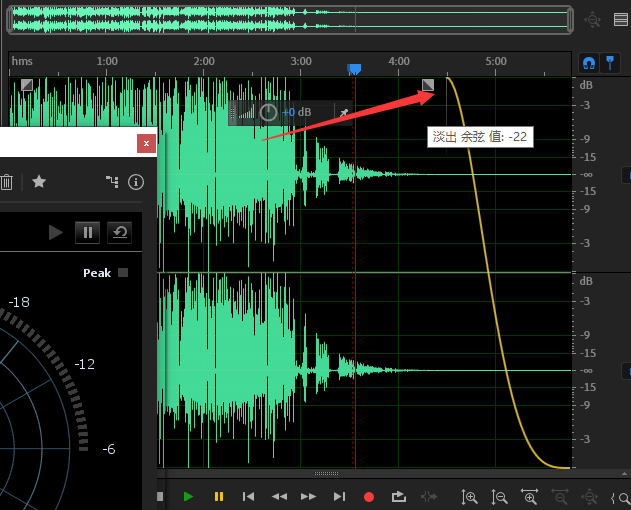
Task: Click the fade-out handle near 4:20
Action: [428, 85]
